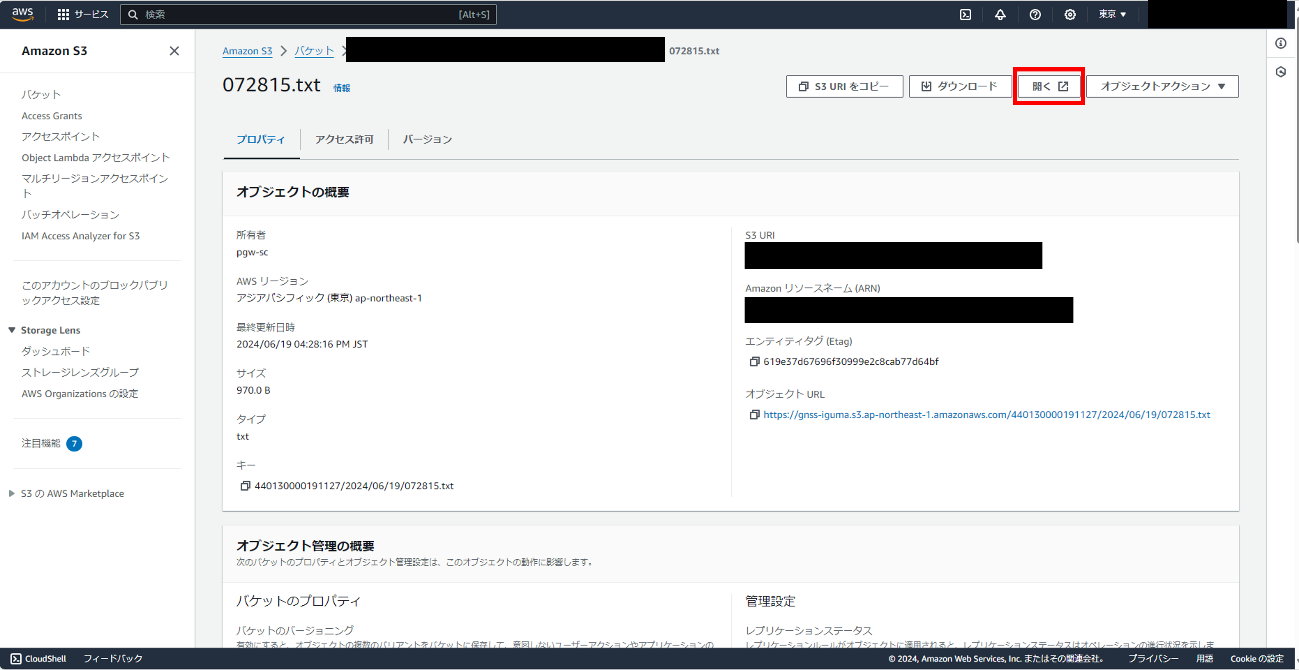Image resolution: width=1299 pixels, height=670 pixels.
Task: Open the hexagon tutorials icon at right edge
Action: tap(1281, 72)
